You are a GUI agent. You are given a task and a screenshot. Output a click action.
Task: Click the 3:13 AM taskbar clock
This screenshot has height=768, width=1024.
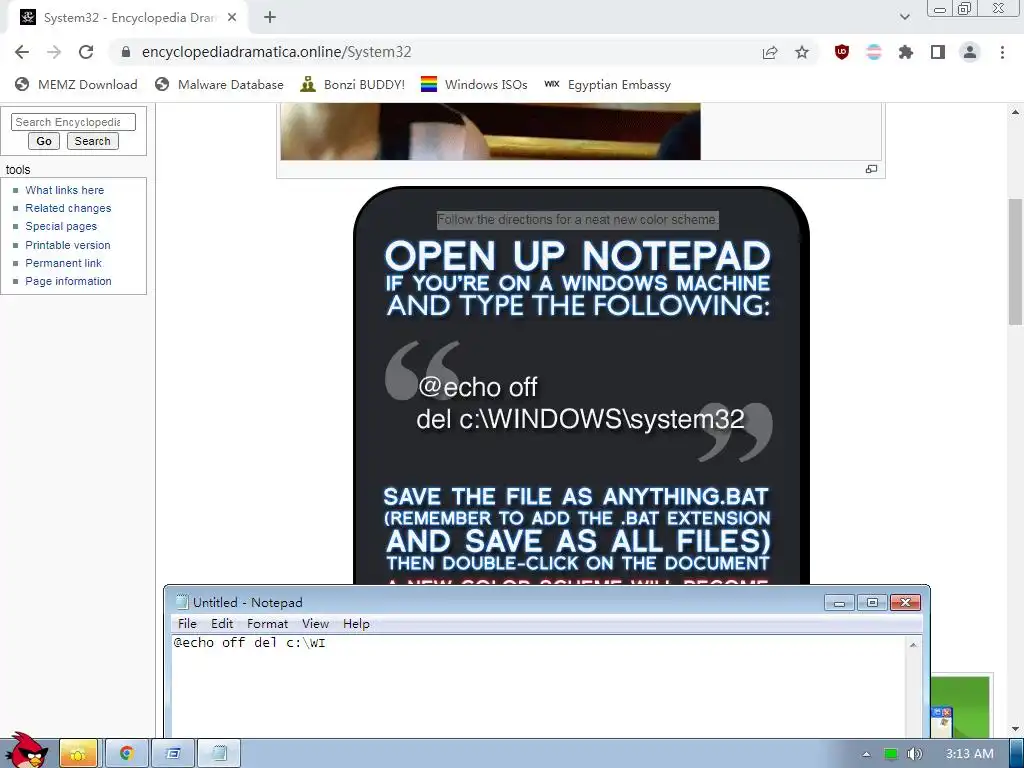[x=970, y=754]
